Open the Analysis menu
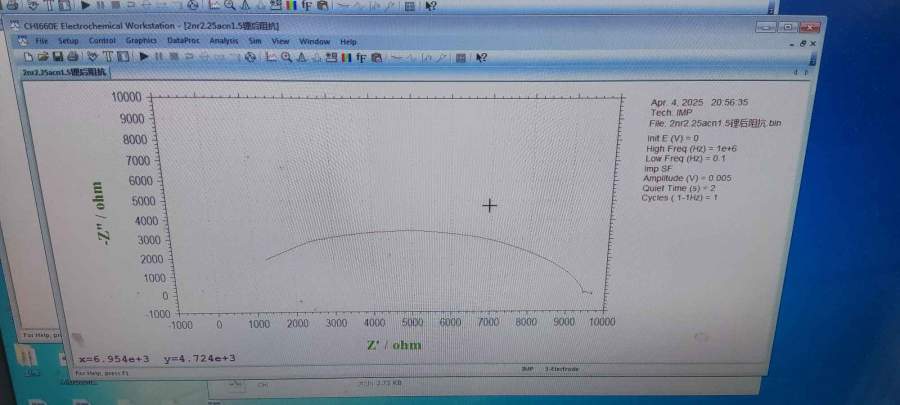 [224, 41]
